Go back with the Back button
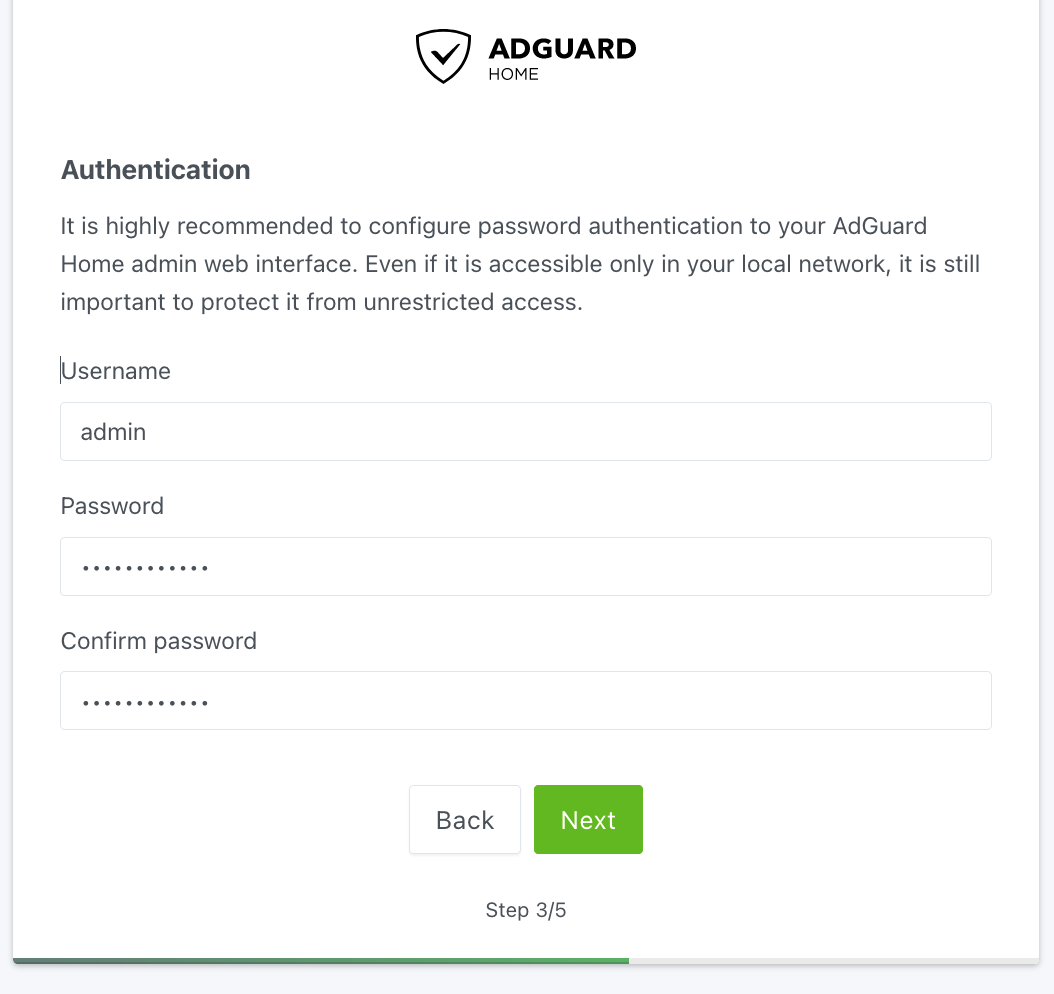The image size is (1054, 994). coord(465,820)
